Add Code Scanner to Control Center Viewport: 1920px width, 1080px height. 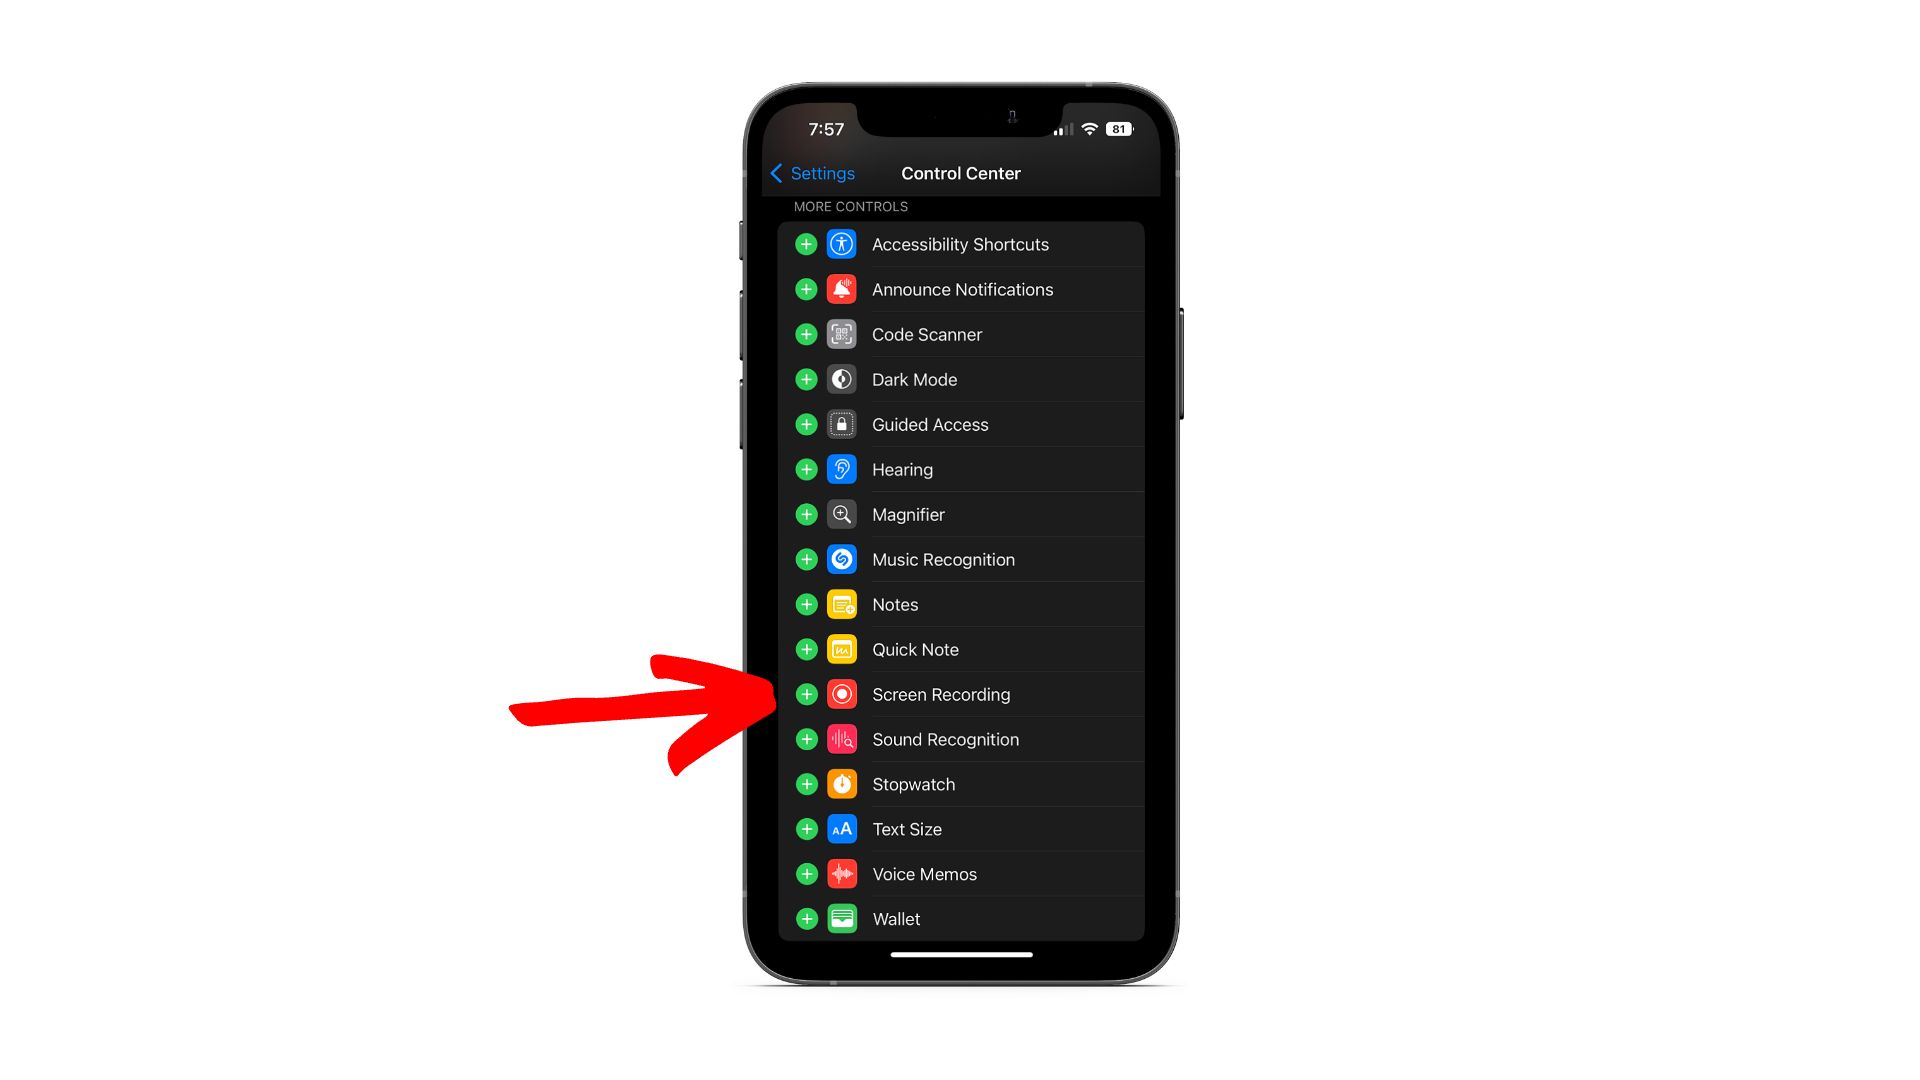pos(806,334)
